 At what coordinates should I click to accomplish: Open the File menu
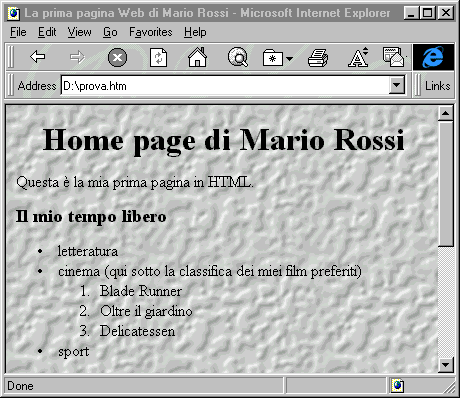[18, 32]
